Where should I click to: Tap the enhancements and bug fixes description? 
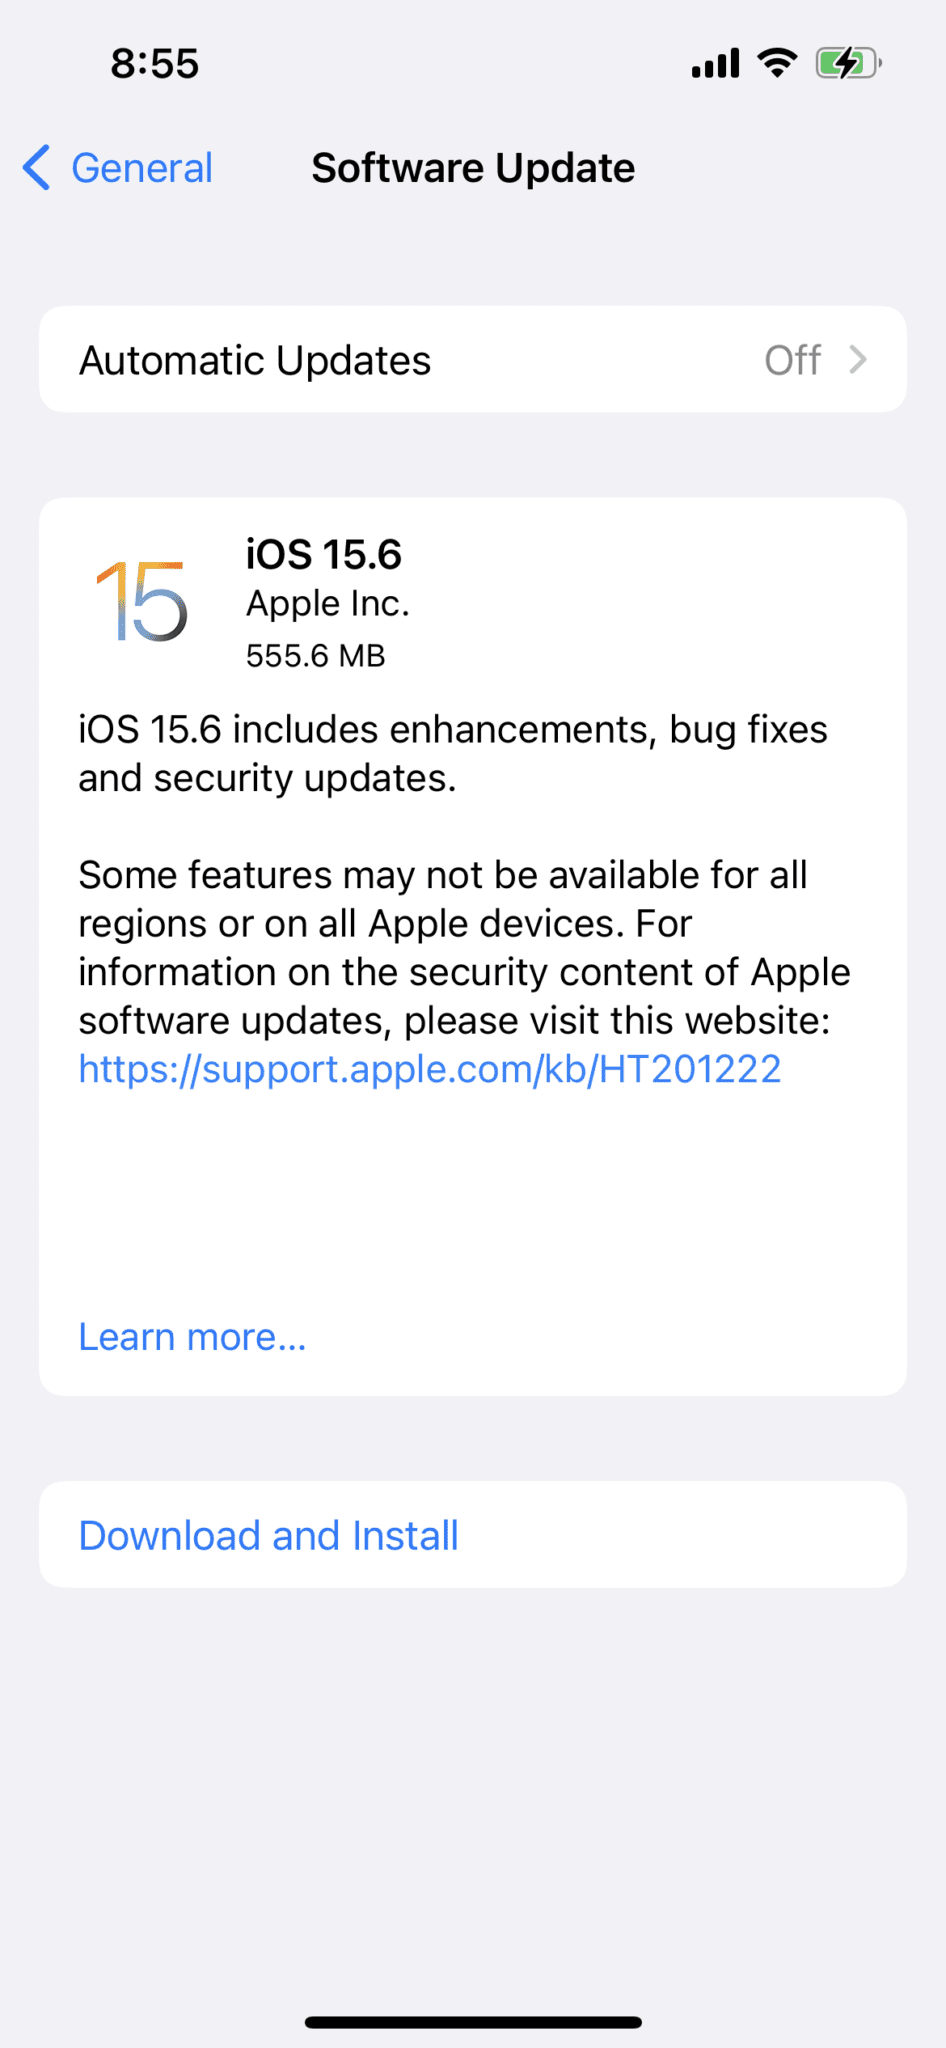(452, 754)
